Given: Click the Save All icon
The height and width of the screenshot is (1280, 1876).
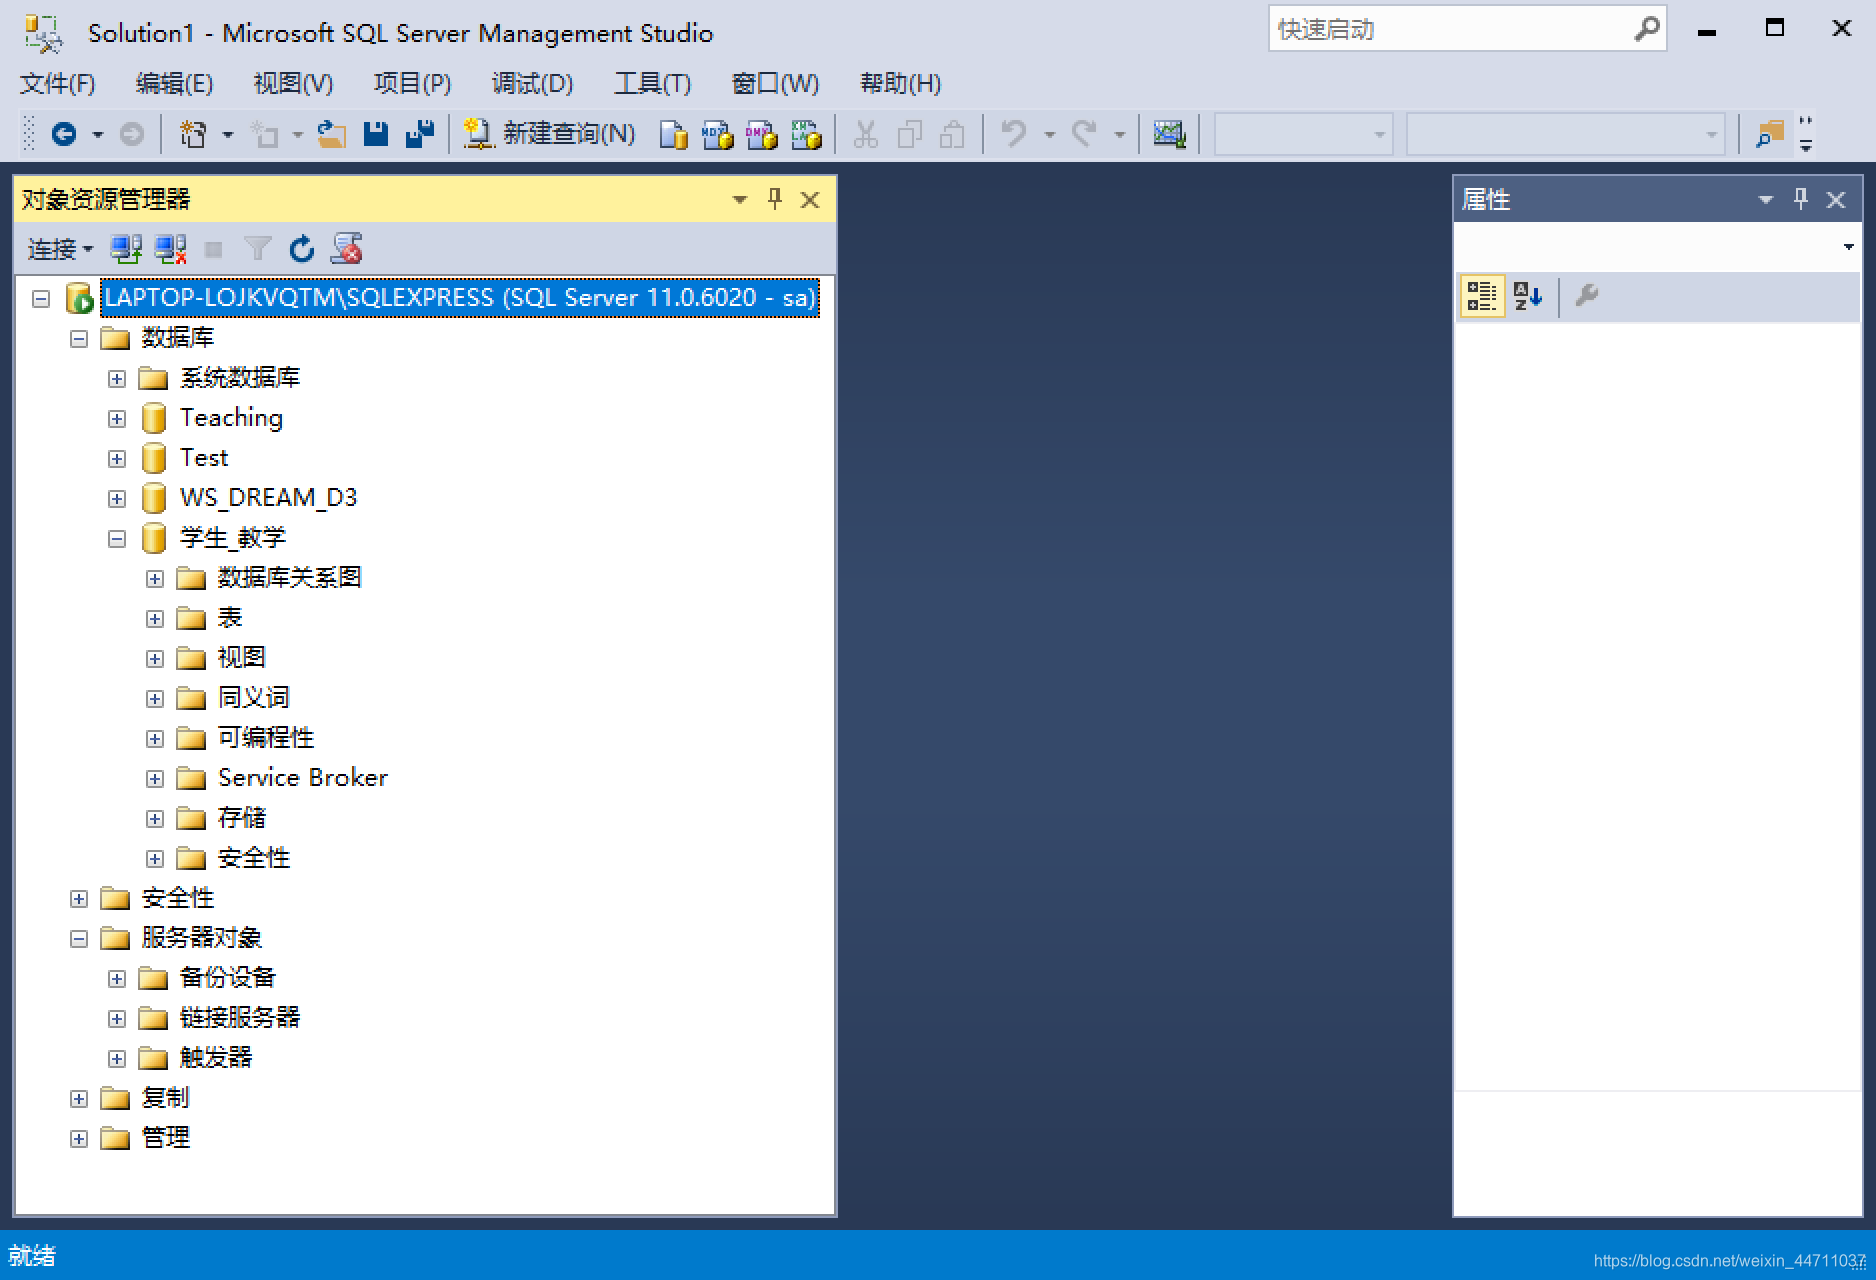Looking at the screenshot, I should (420, 133).
